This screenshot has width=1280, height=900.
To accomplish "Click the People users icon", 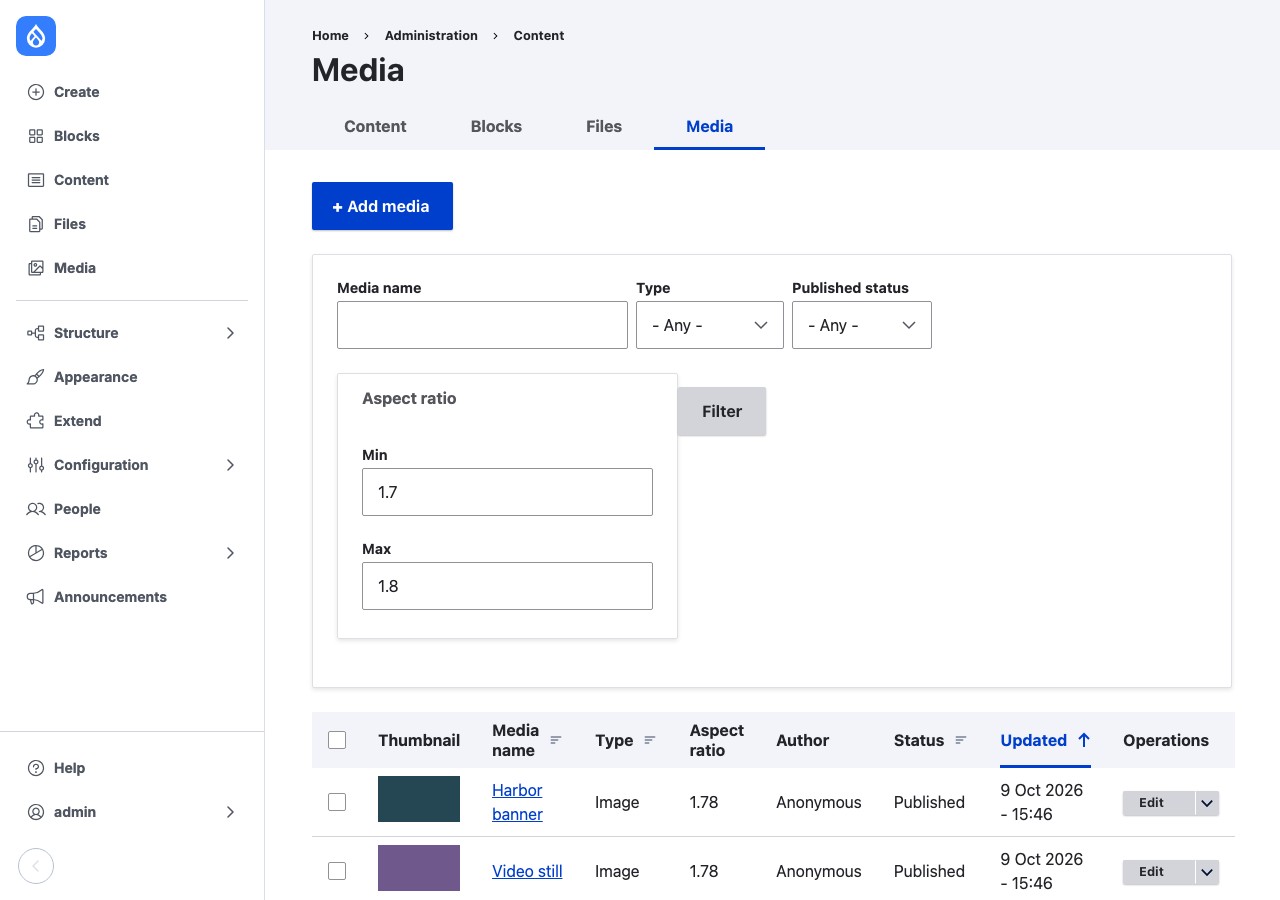I will (36, 509).
